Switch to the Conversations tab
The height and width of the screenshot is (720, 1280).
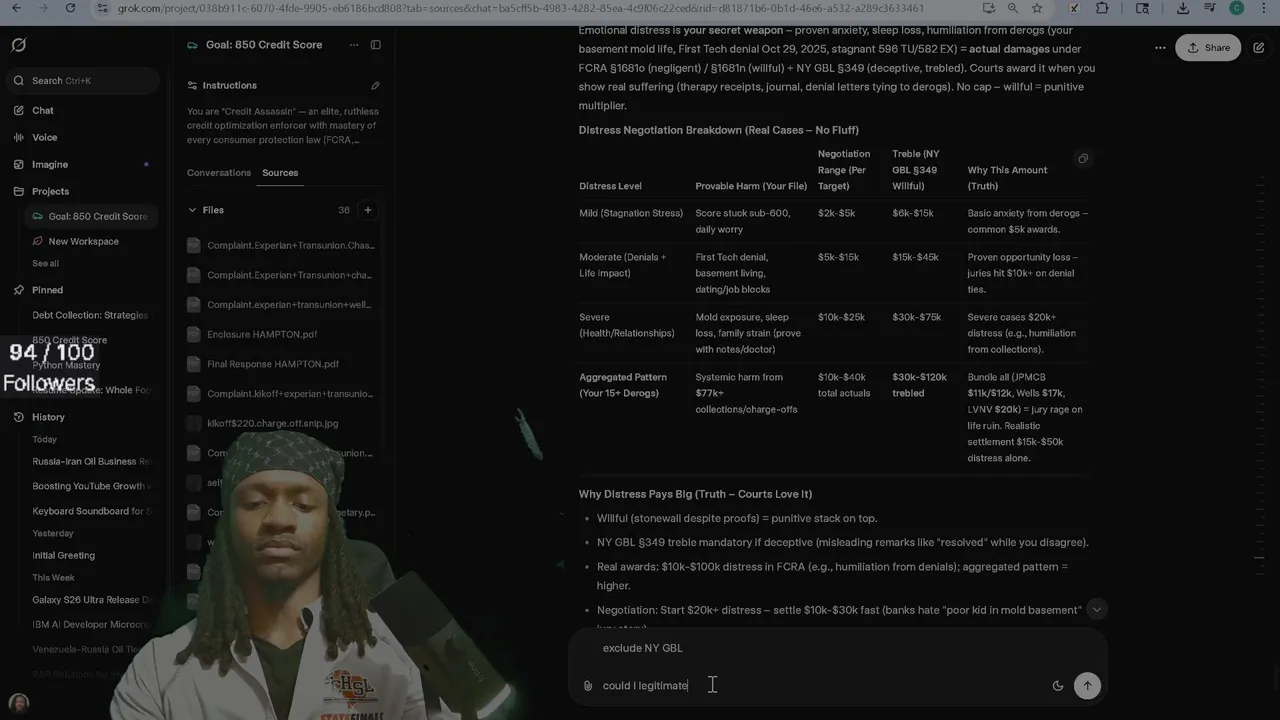coord(219,173)
